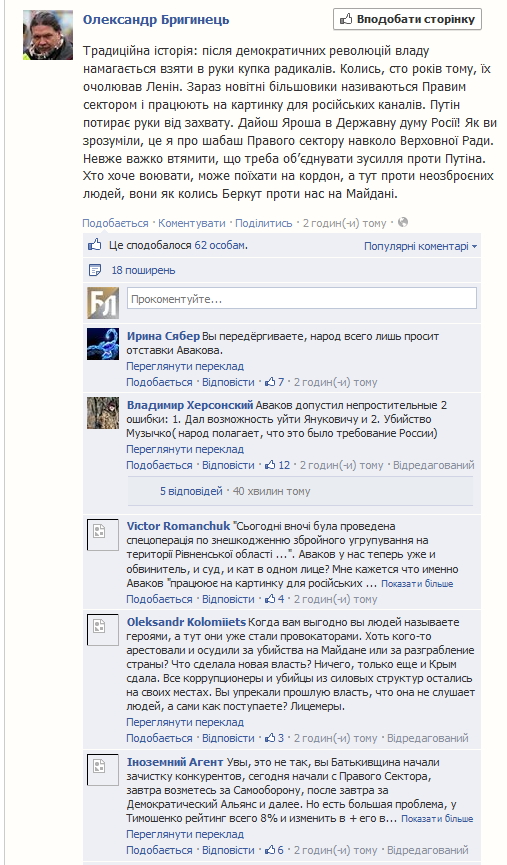The image size is (507, 865).
Task: Click Поділитись link under the post
Action: tap(264, 223)
